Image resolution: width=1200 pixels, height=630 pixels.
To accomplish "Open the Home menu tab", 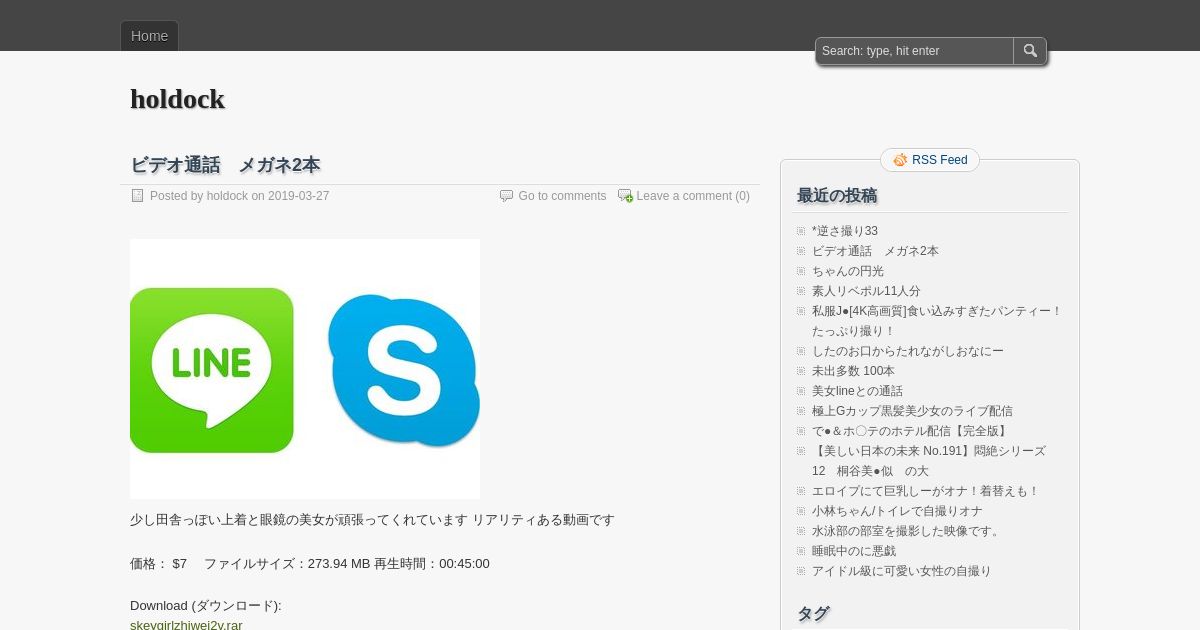I will [x=149, y=36].
